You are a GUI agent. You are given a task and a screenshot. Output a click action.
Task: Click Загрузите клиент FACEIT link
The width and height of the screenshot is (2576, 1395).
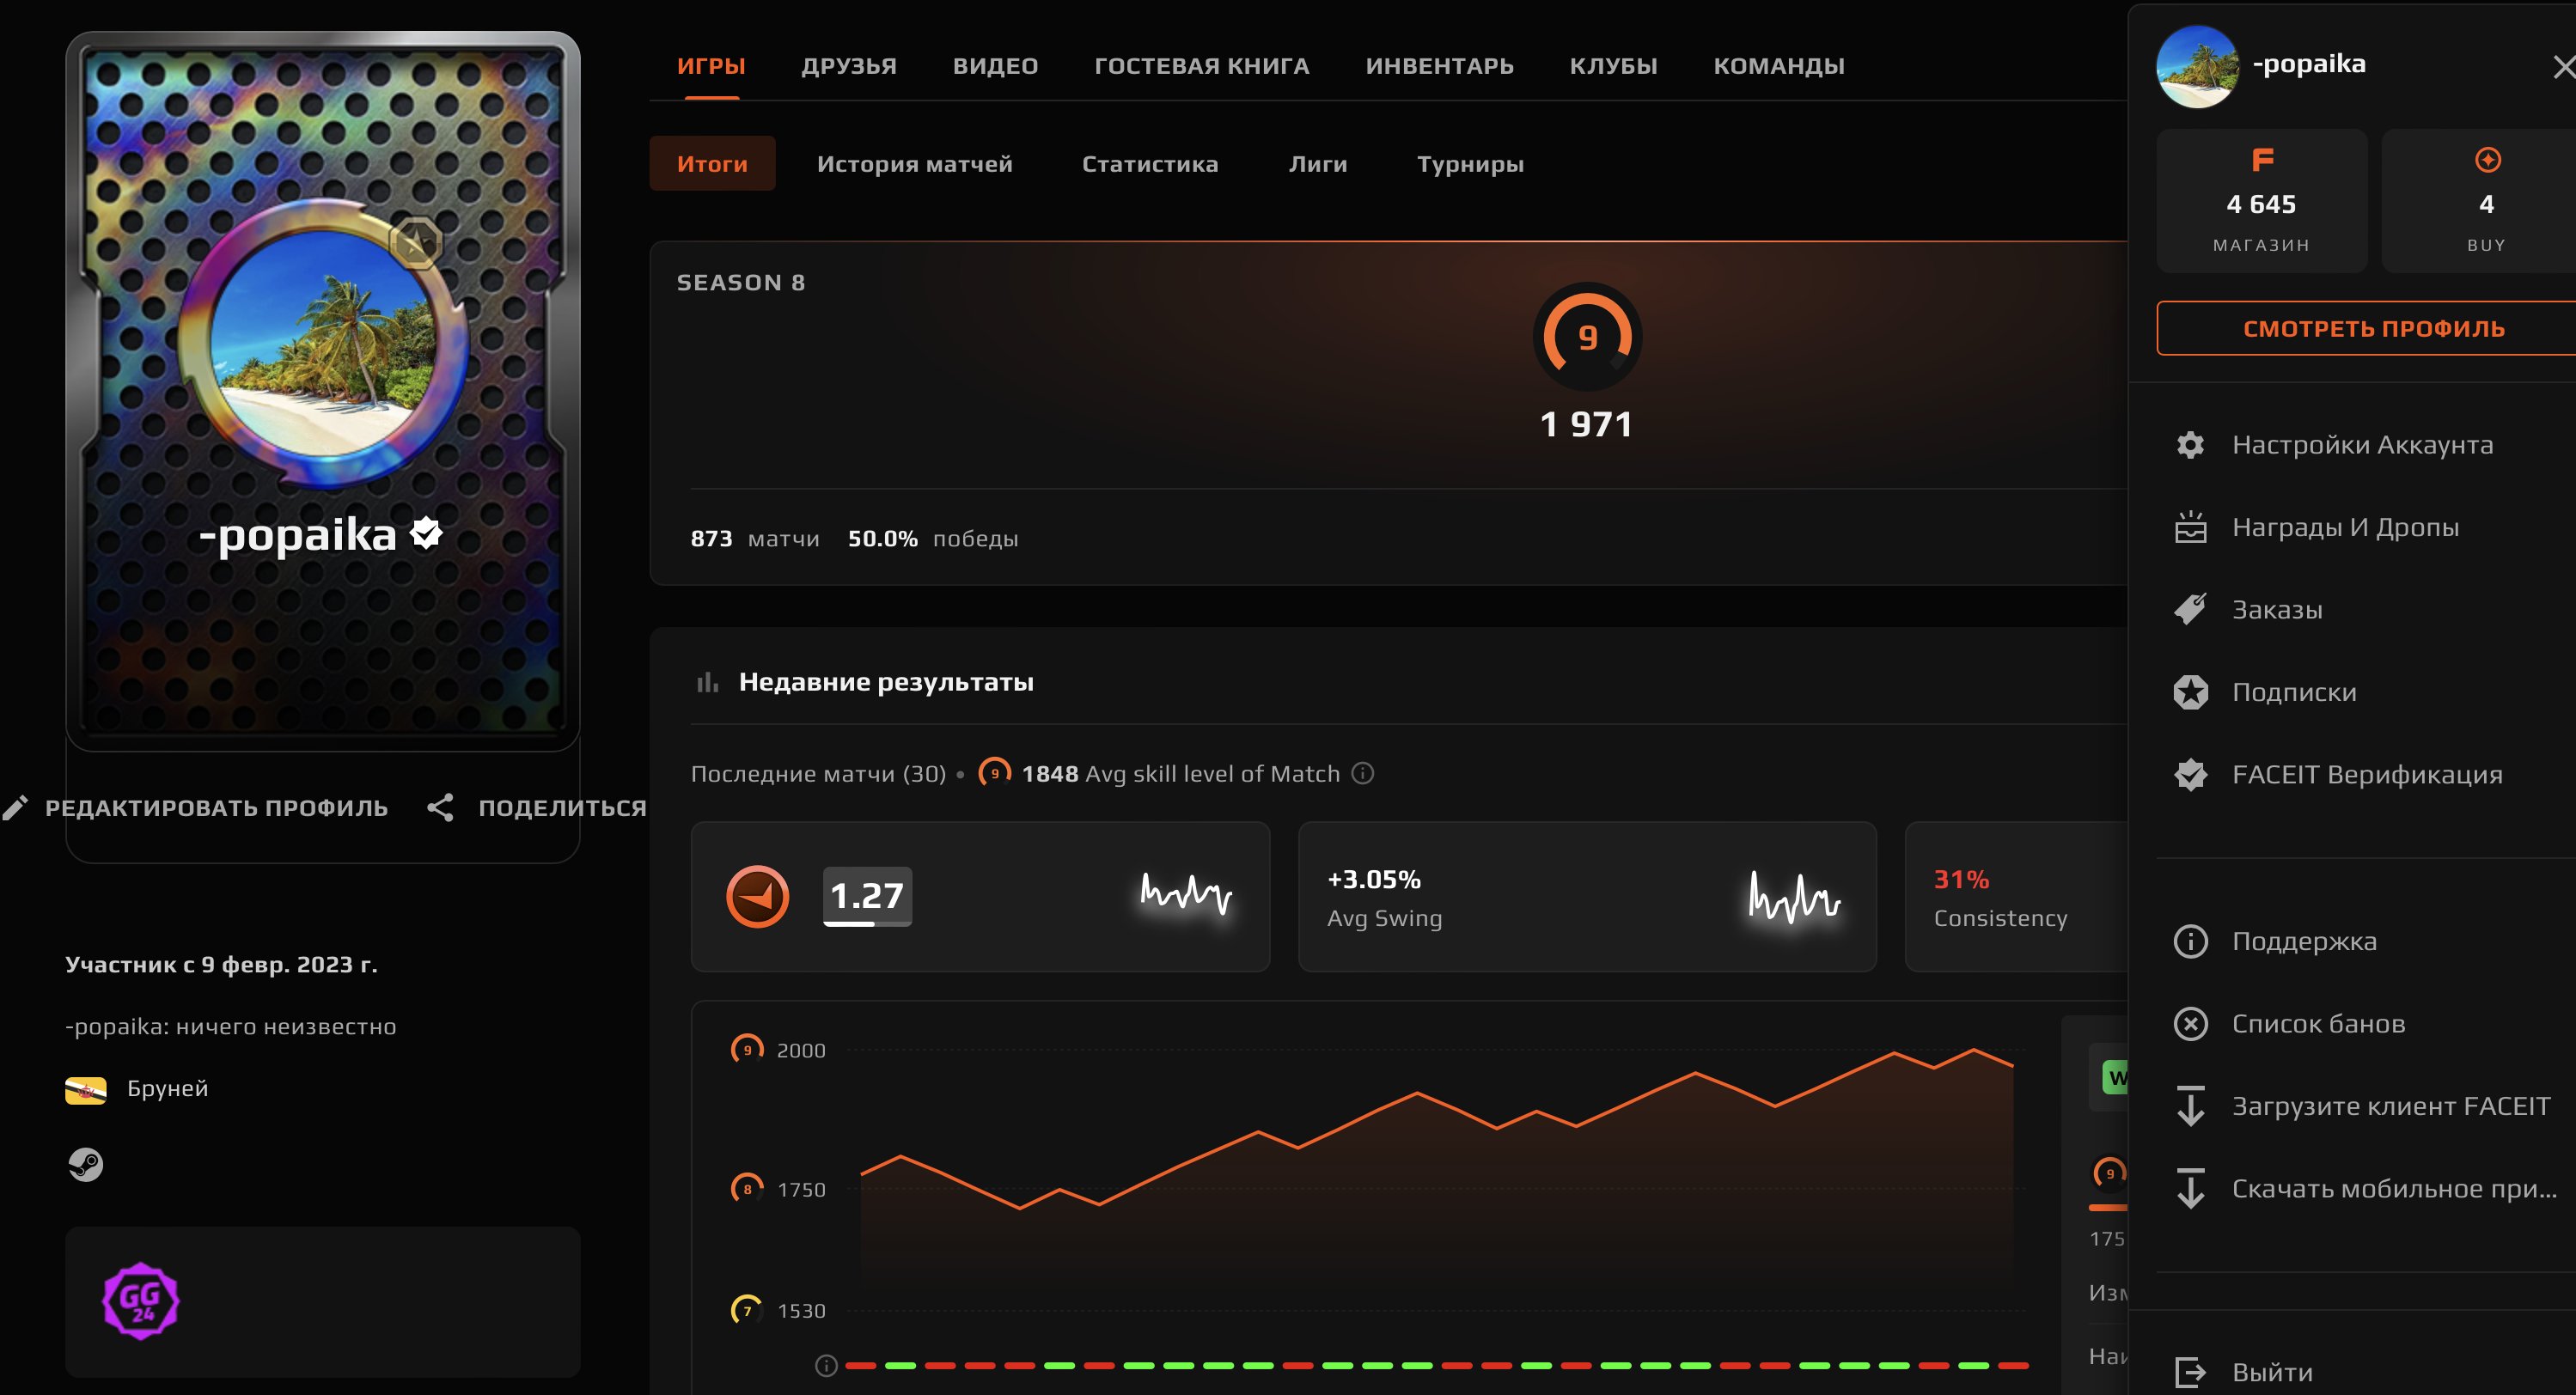tap(2362, 1106)
